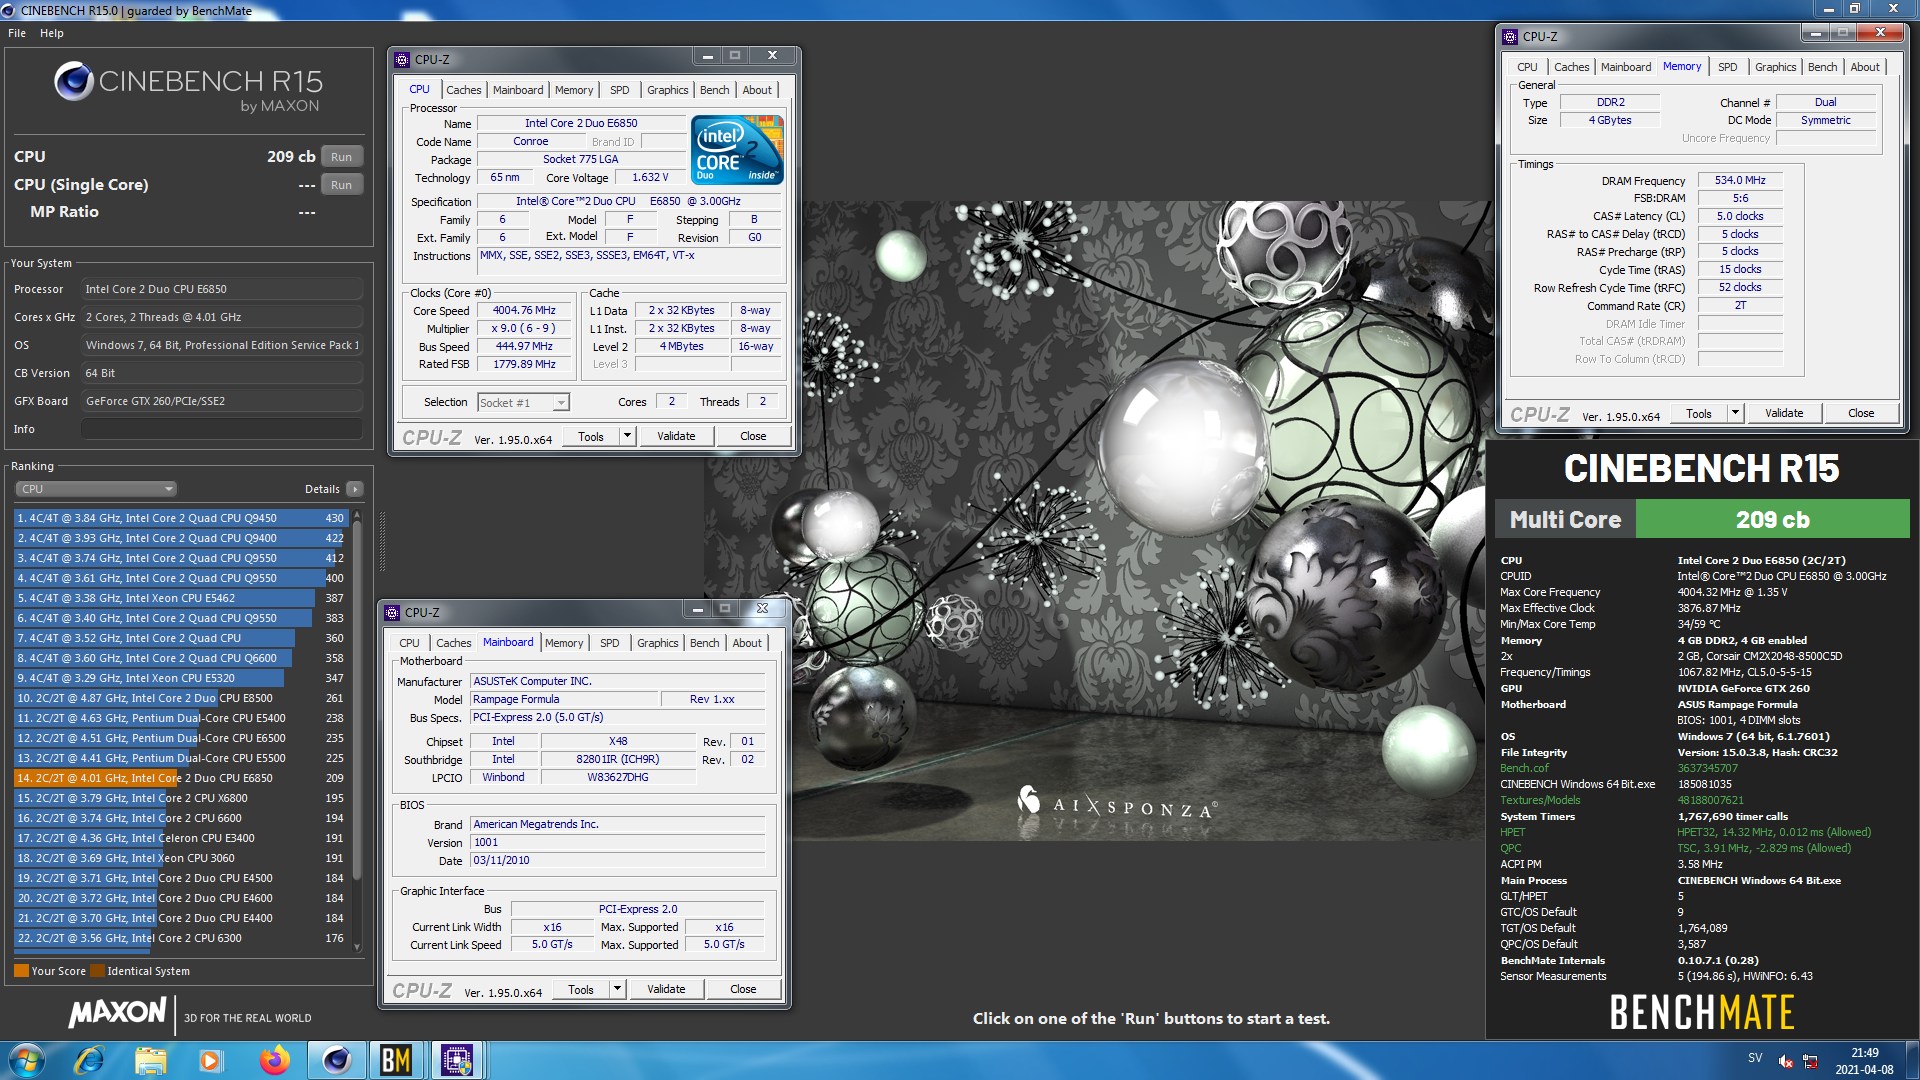Expand Tools arrow in CPU-Z Mainboard window

coord(618,989)
